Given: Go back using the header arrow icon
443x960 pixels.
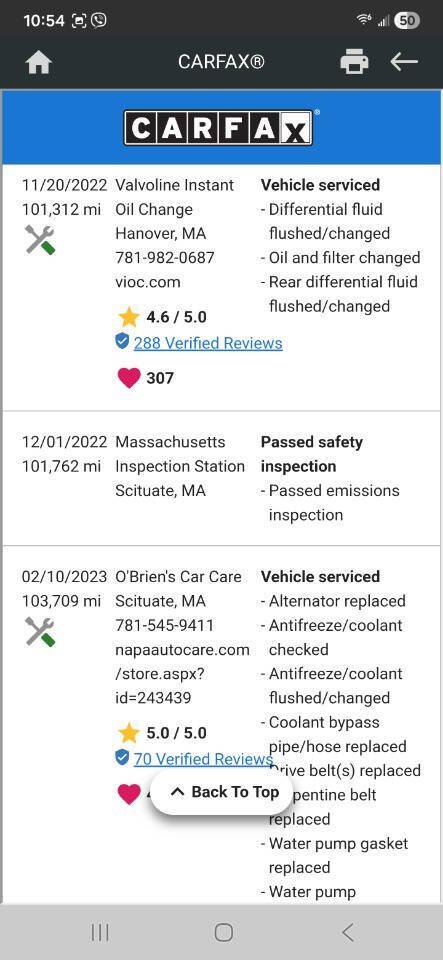Looking at the screenshot, I should (404, 61).
